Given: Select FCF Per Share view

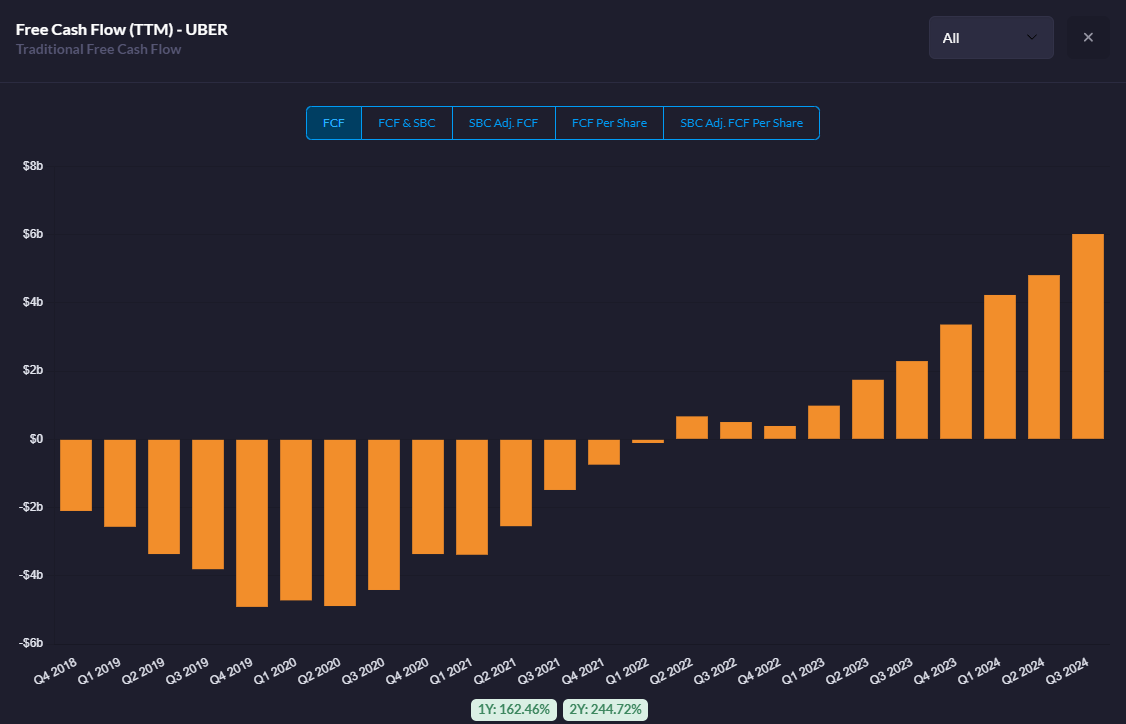Looking at the screenshot, I should click(x=609, y=123).
